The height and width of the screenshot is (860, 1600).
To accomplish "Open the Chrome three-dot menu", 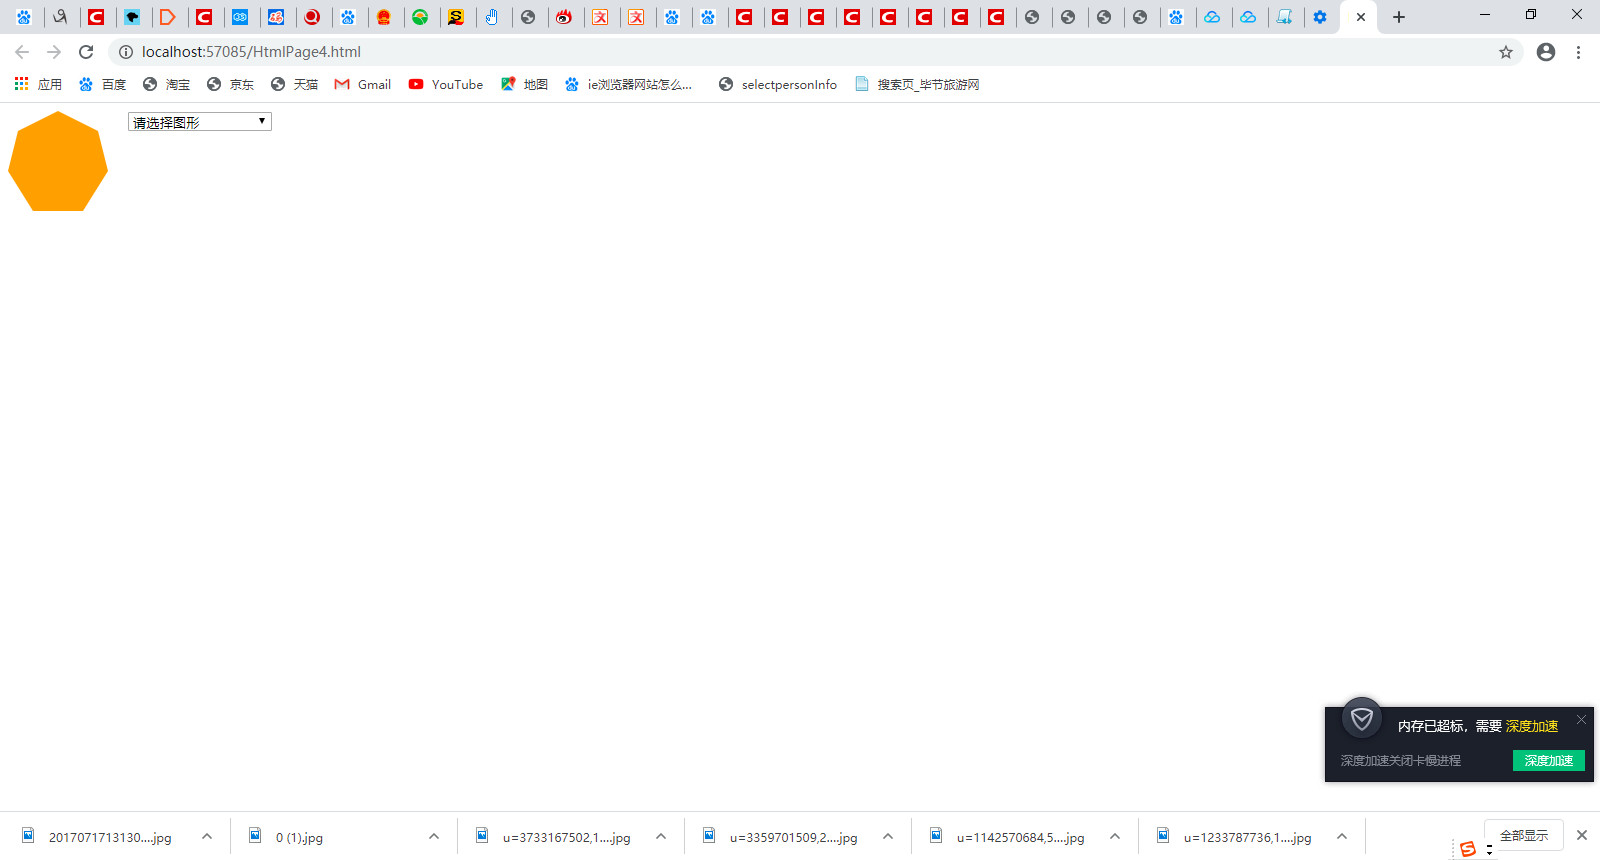I will [1578, 52].
